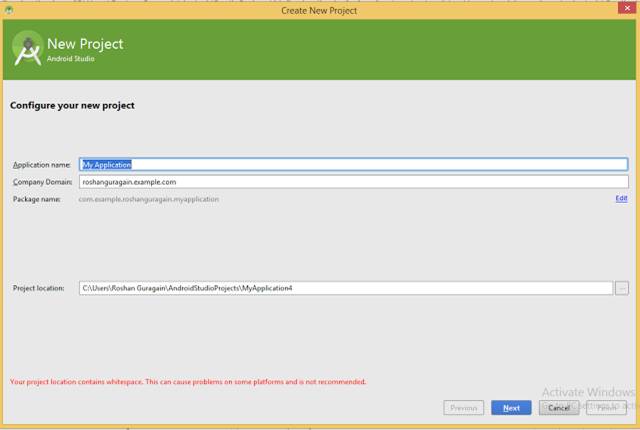
Task: Click the Company Domain input field
Action: tap(353, 182)
